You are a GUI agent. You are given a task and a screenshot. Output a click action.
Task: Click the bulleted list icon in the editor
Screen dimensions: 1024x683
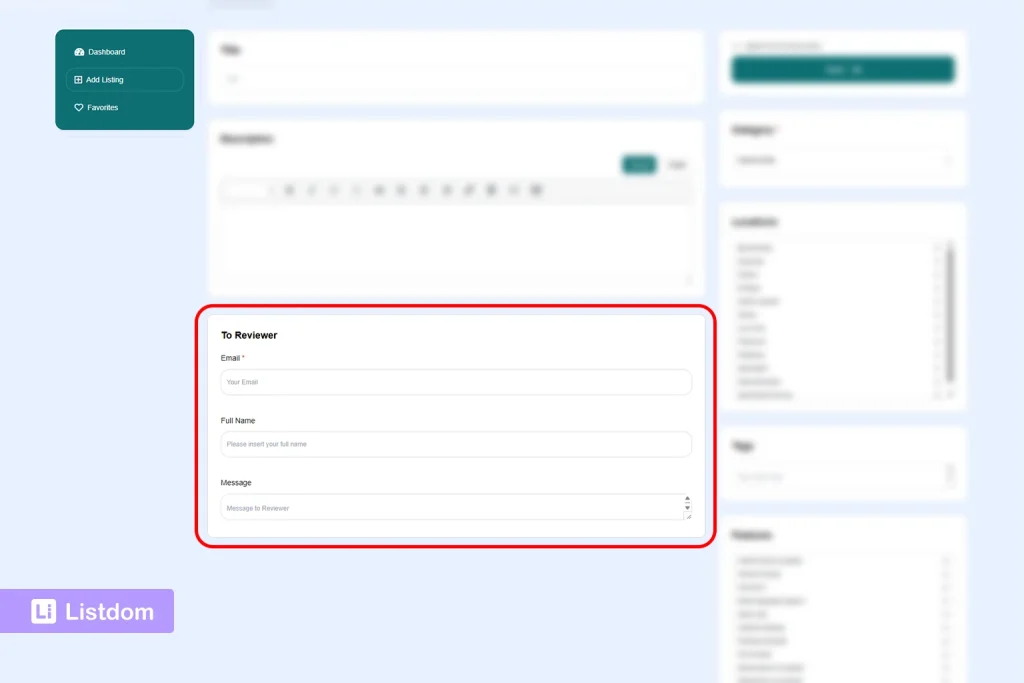click(x=378, y=190)
